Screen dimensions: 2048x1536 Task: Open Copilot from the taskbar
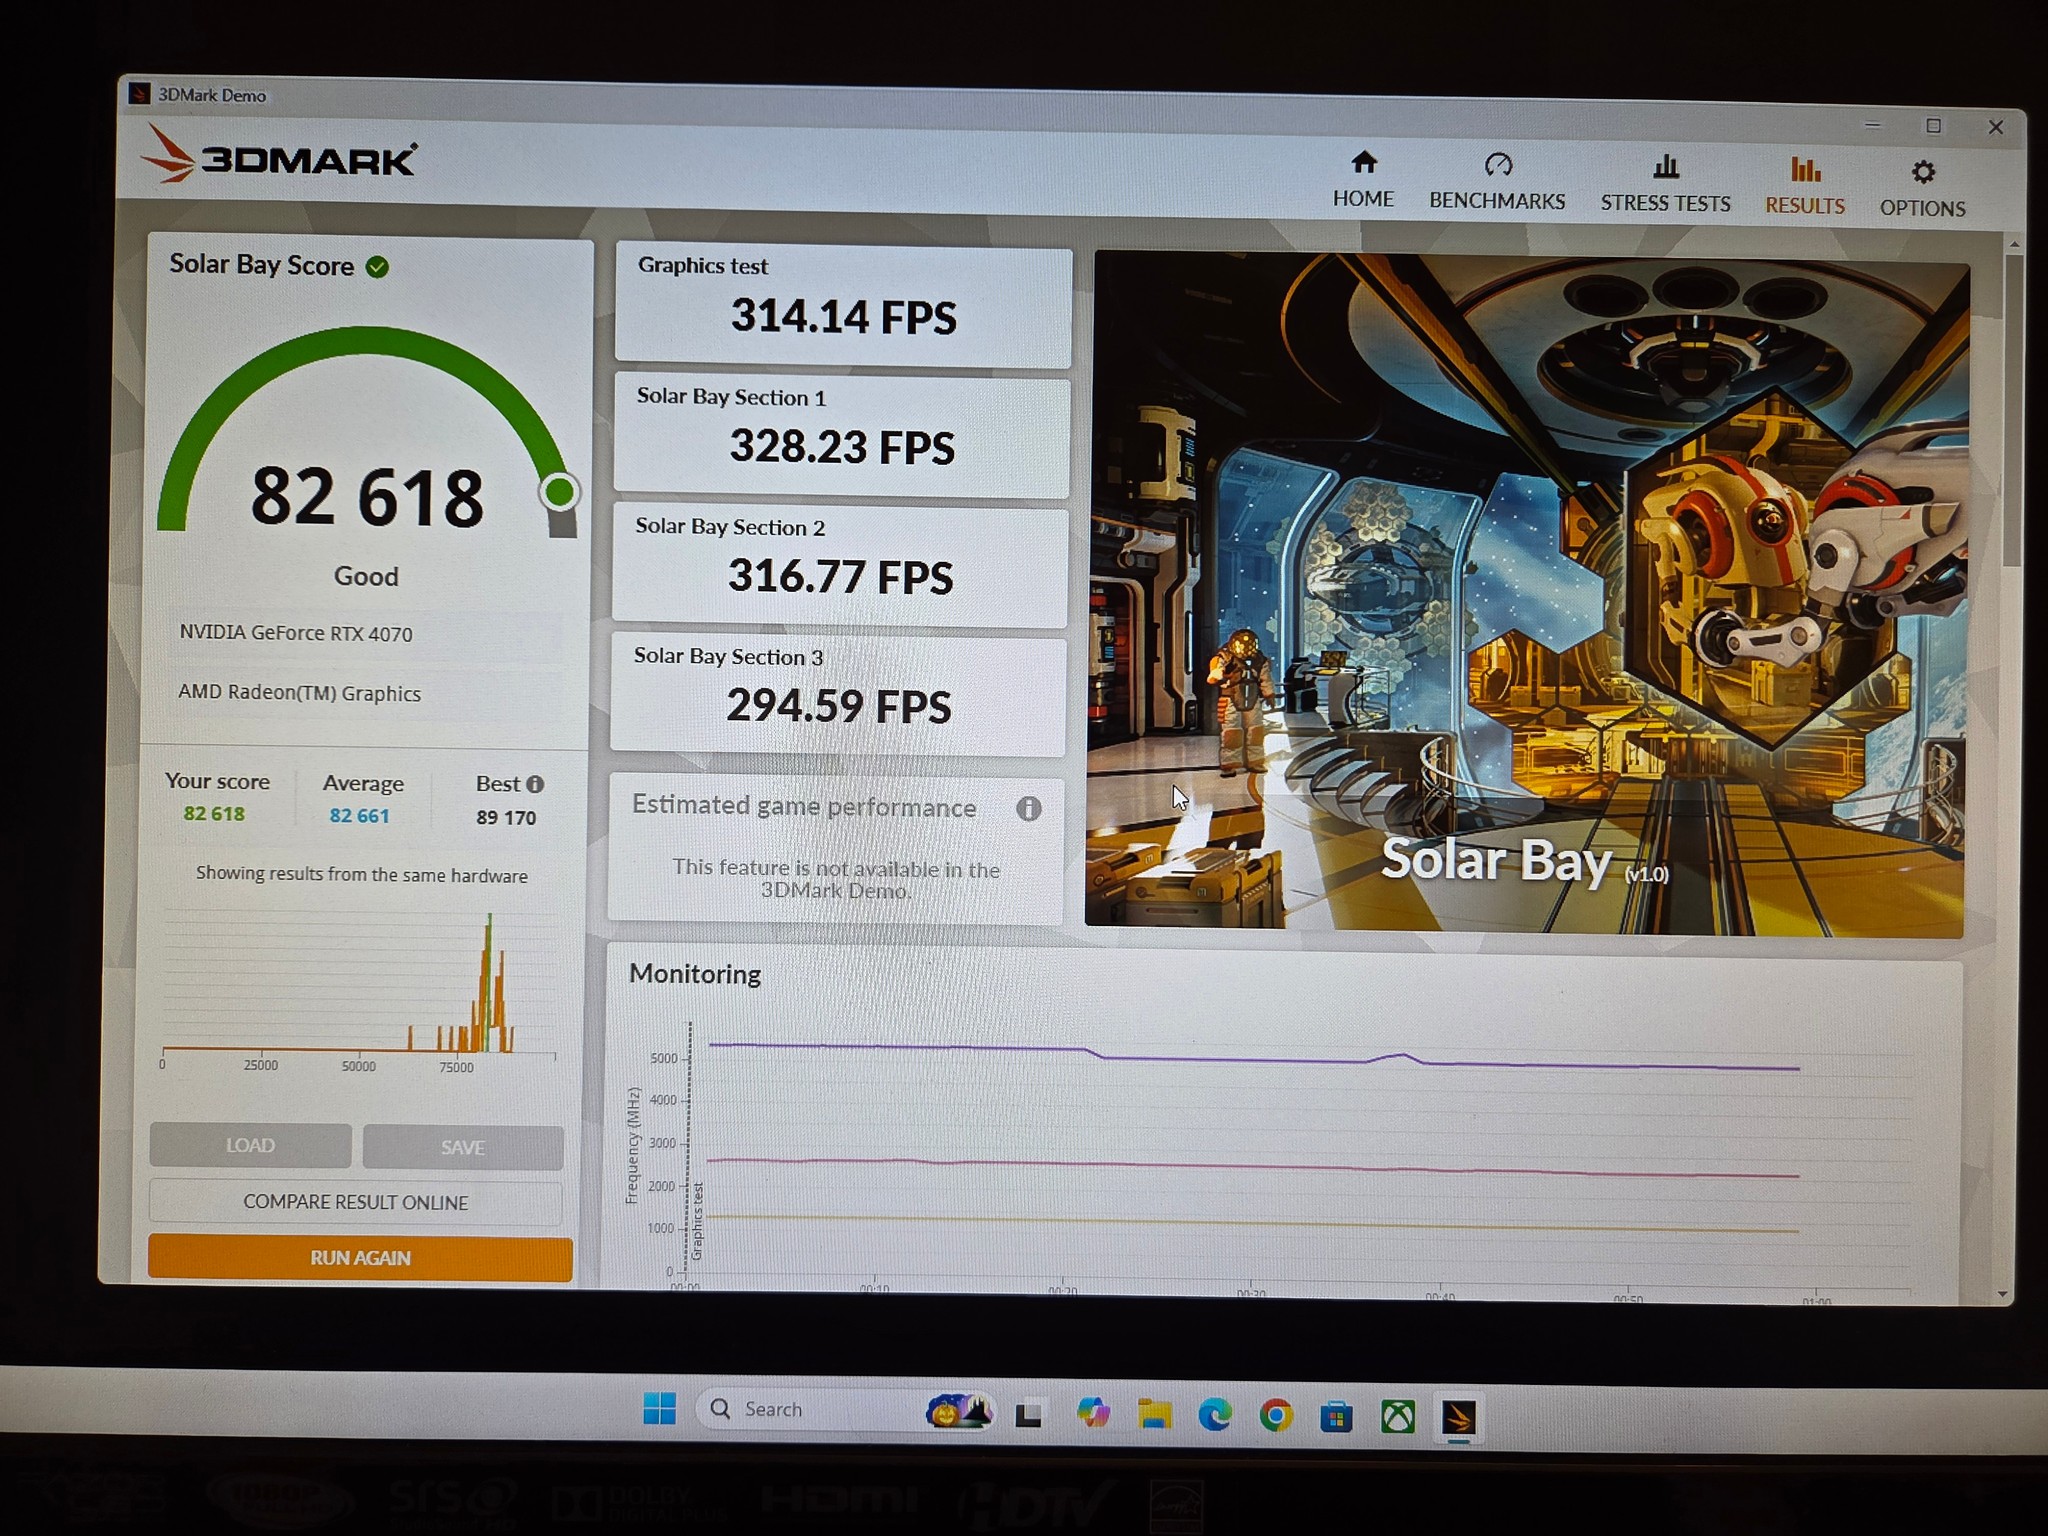click(1093, 1413)
